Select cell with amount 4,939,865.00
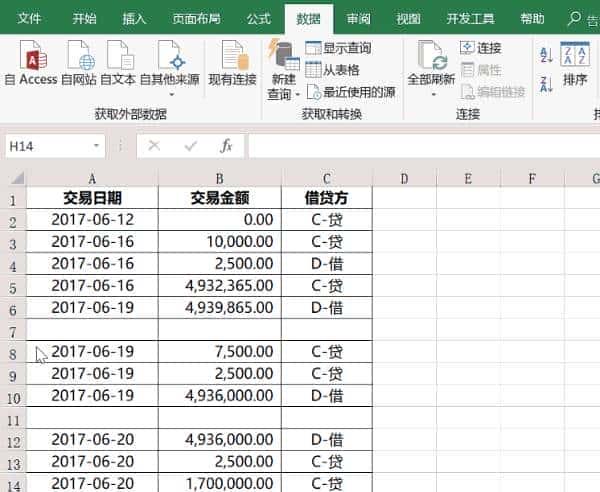Image resolution: width=600 pixels, height=492 pixels. 220,307
